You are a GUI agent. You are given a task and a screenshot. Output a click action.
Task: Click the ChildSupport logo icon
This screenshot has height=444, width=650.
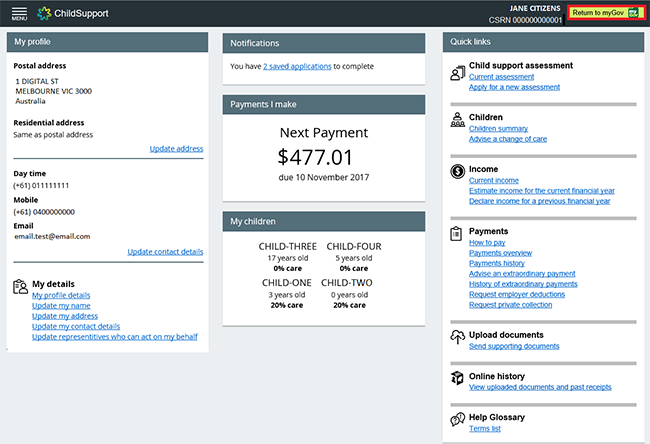point(45,14)
